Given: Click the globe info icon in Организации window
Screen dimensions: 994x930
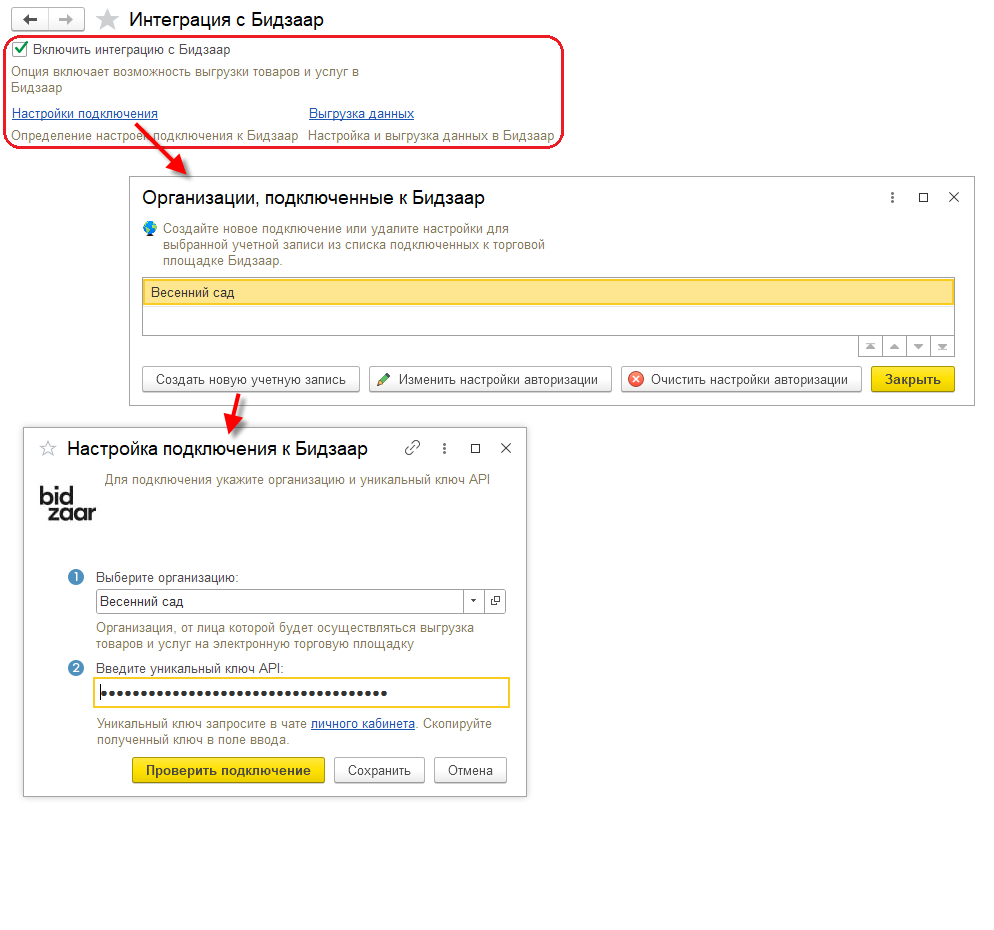Looking at the screenshot, I should point(150,228).
